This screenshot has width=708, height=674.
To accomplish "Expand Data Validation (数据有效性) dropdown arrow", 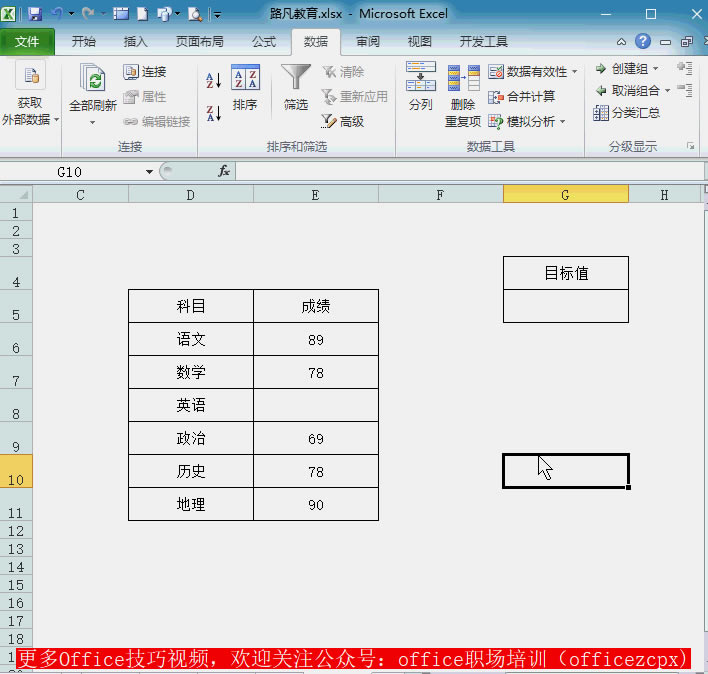I will pos(575,72).
